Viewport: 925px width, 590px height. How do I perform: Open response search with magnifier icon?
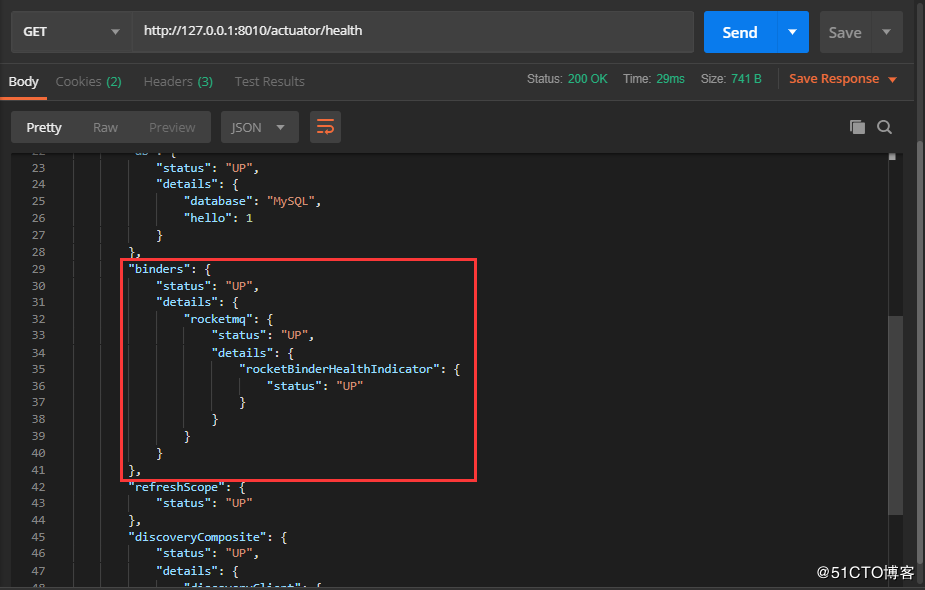pyautogui.click(x=884, y=127)
